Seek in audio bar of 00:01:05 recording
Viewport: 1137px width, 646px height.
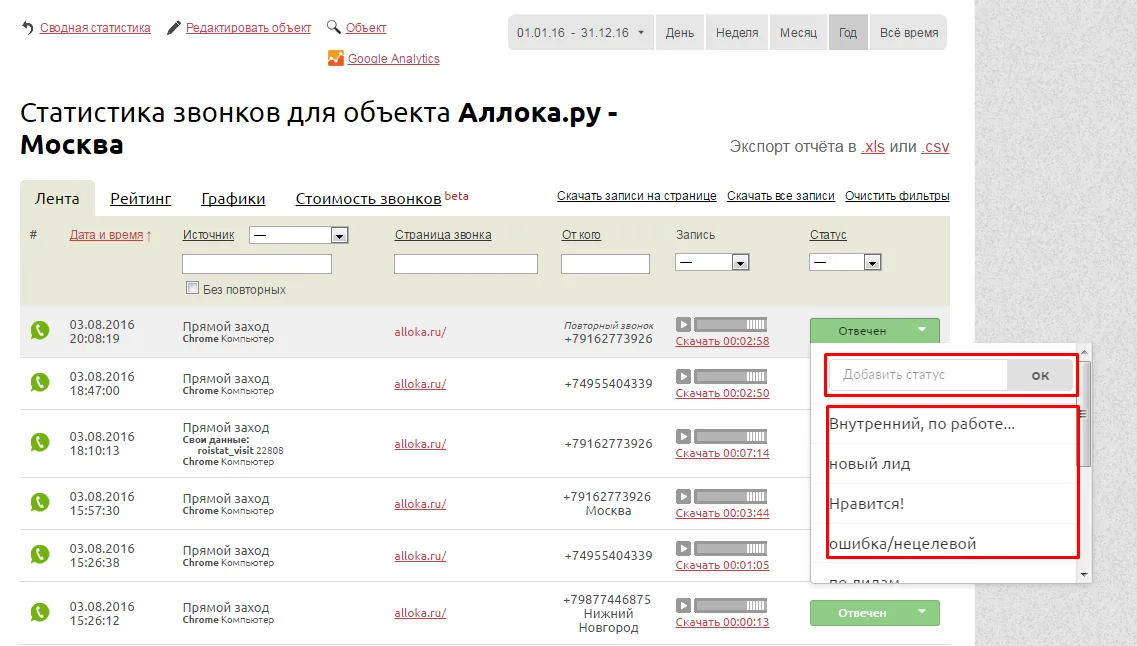(x=730, y=549)
